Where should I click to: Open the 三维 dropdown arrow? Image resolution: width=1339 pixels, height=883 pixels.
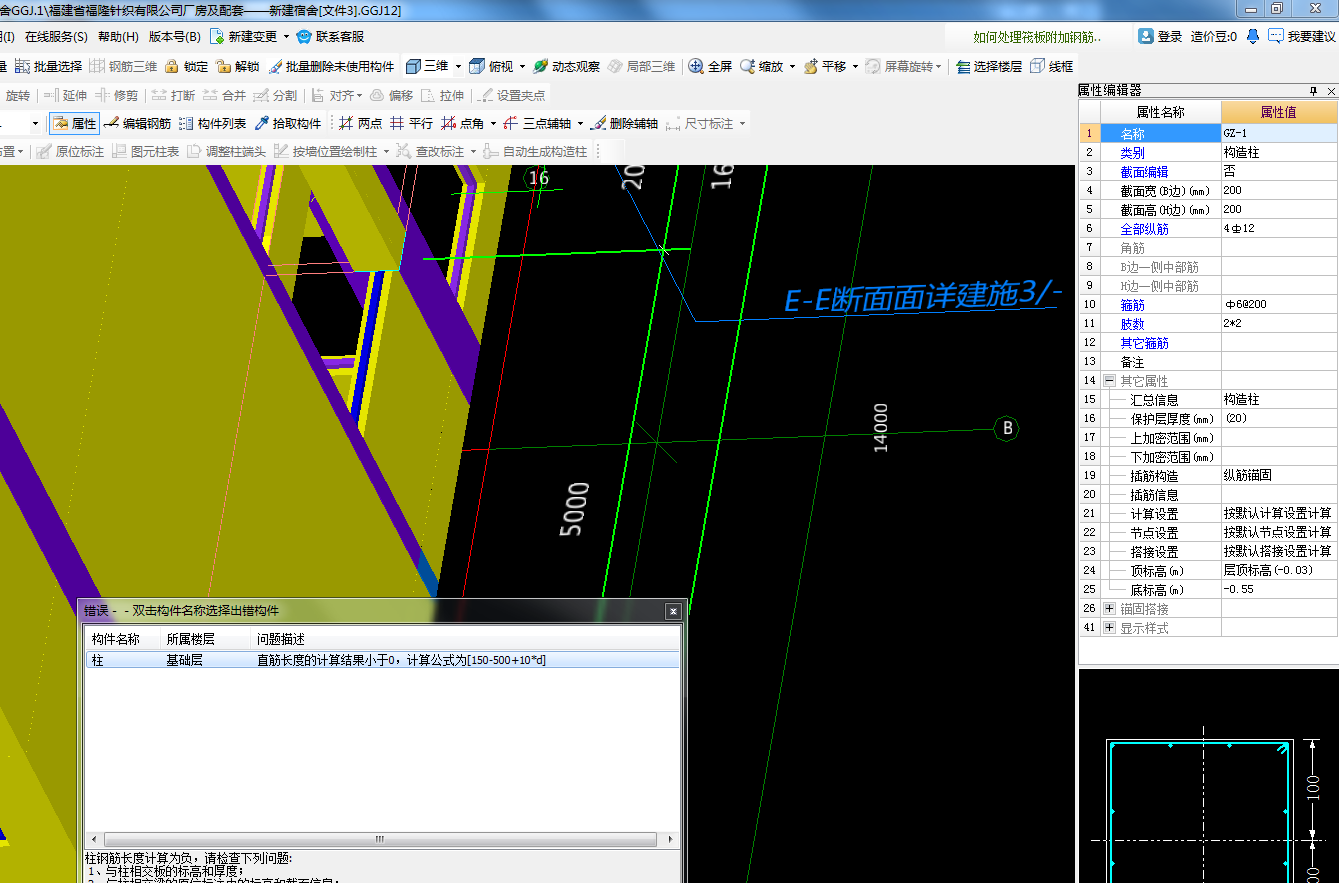pos(458,66)
